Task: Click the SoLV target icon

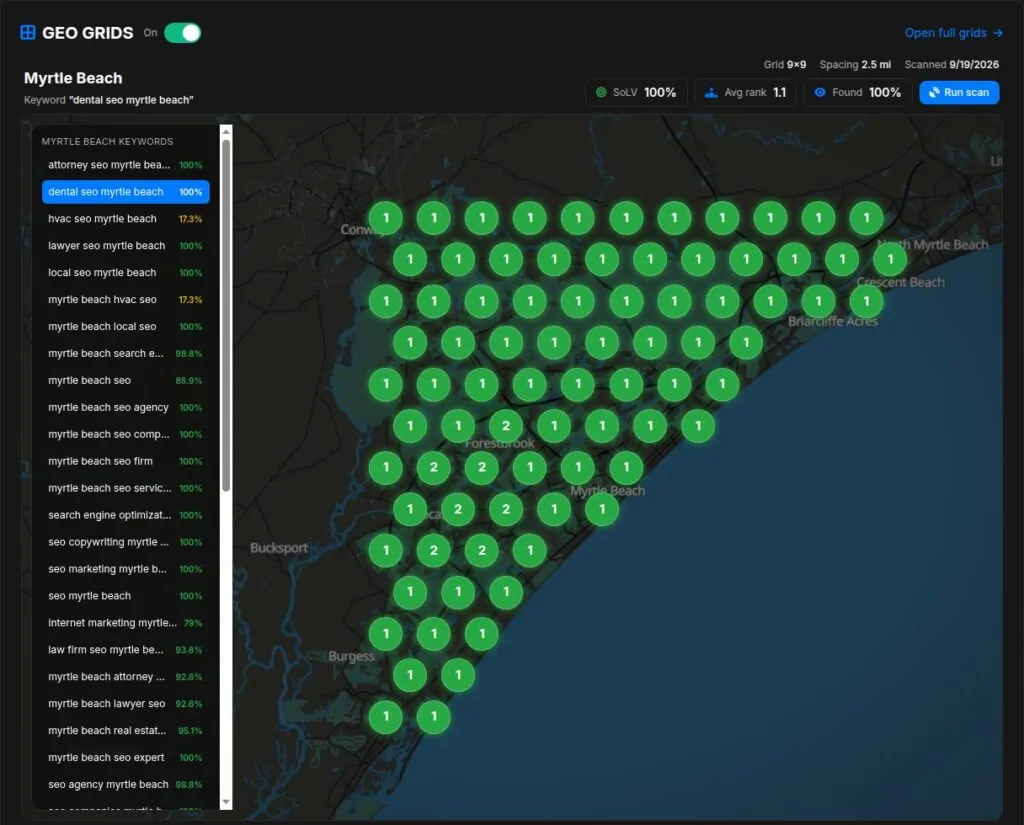Action: tap(601, 92)
